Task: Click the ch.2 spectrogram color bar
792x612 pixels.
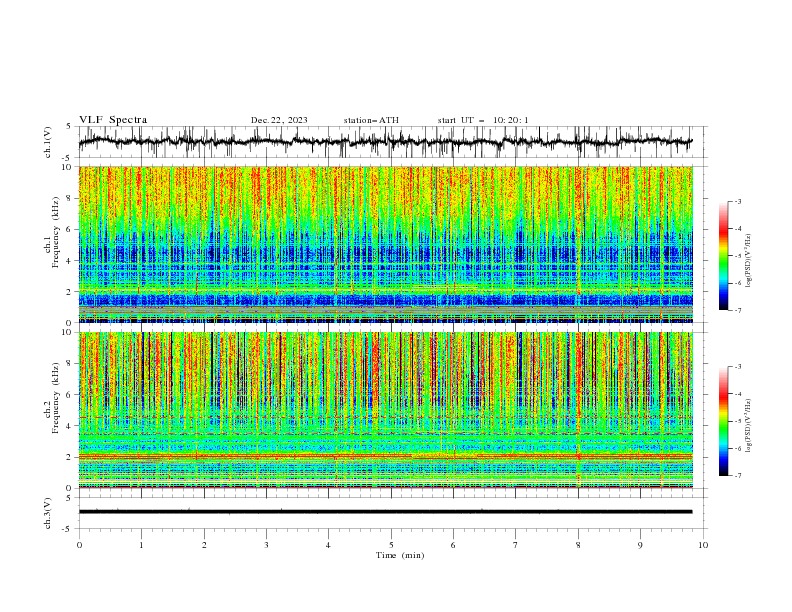Action: (x=723, y=421)
